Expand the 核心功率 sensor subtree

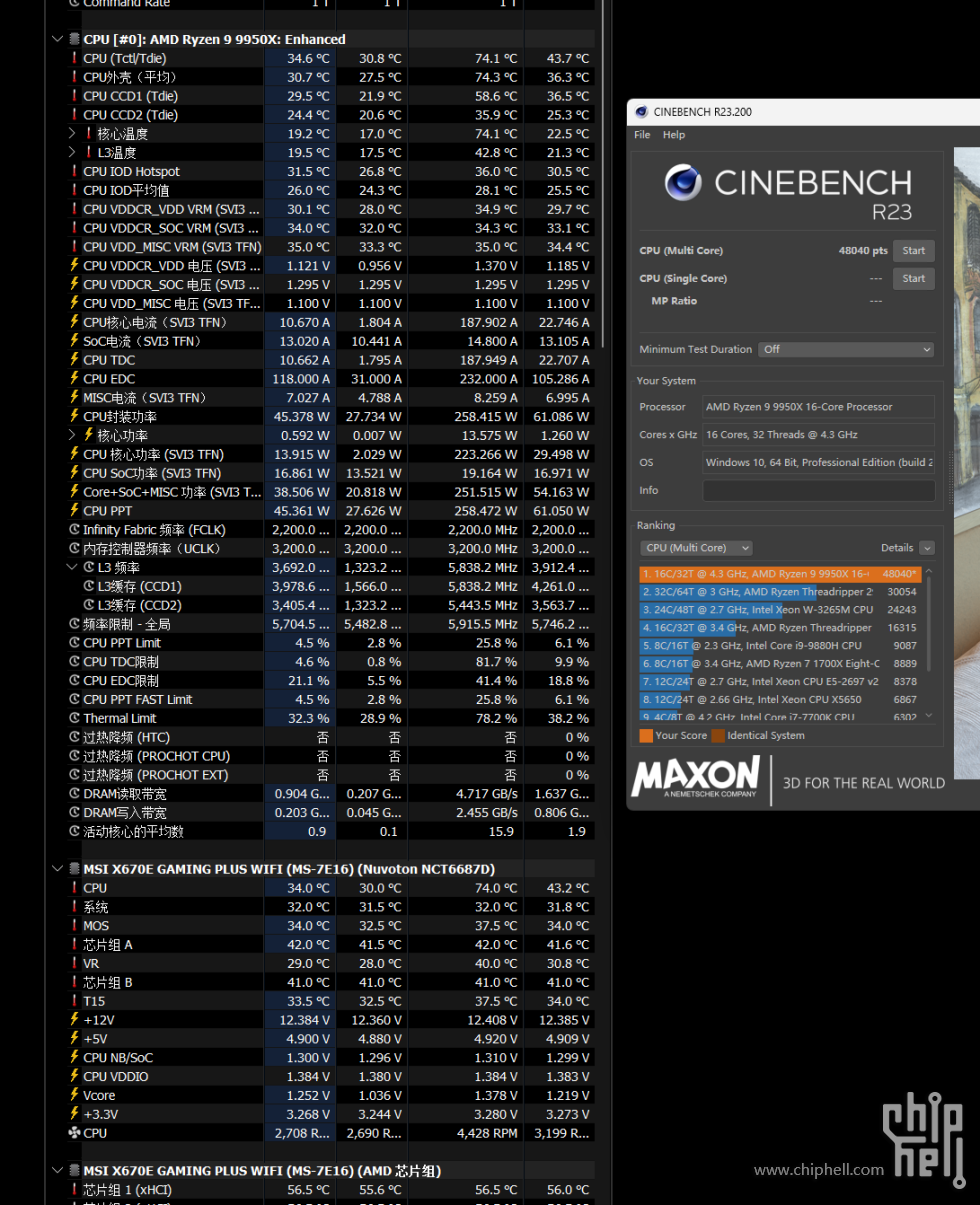pyautogui.click(x=72, y=435)
